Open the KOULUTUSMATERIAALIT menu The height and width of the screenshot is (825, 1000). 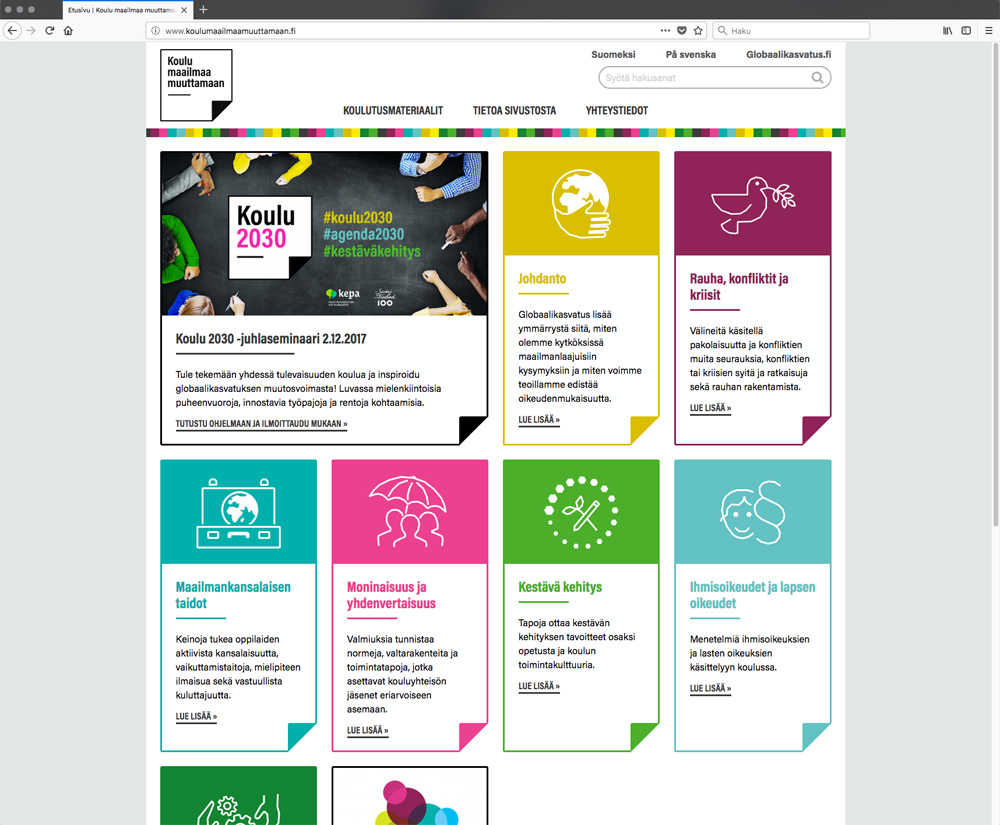point(393,110)
